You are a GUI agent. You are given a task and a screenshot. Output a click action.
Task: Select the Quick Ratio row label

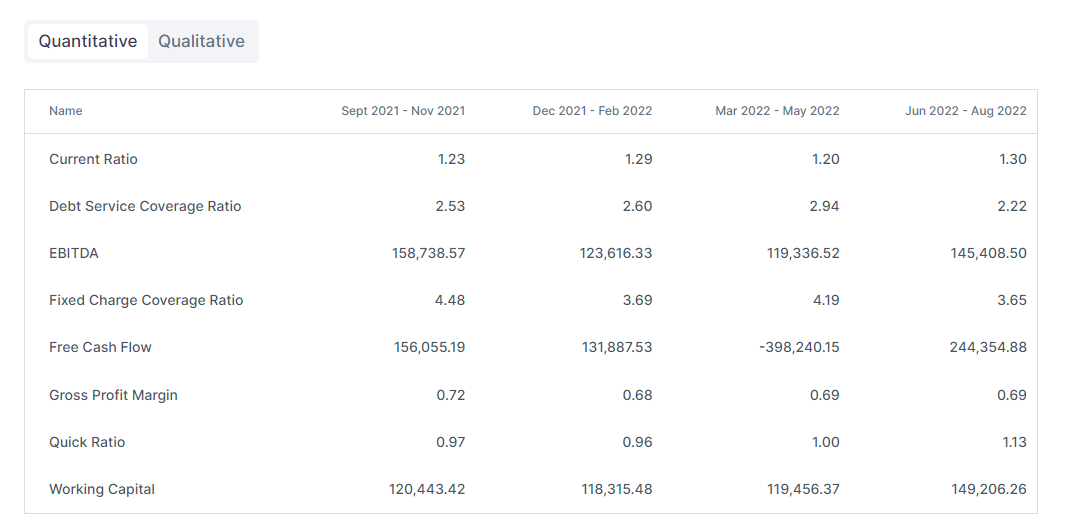(x=87, y=442)
